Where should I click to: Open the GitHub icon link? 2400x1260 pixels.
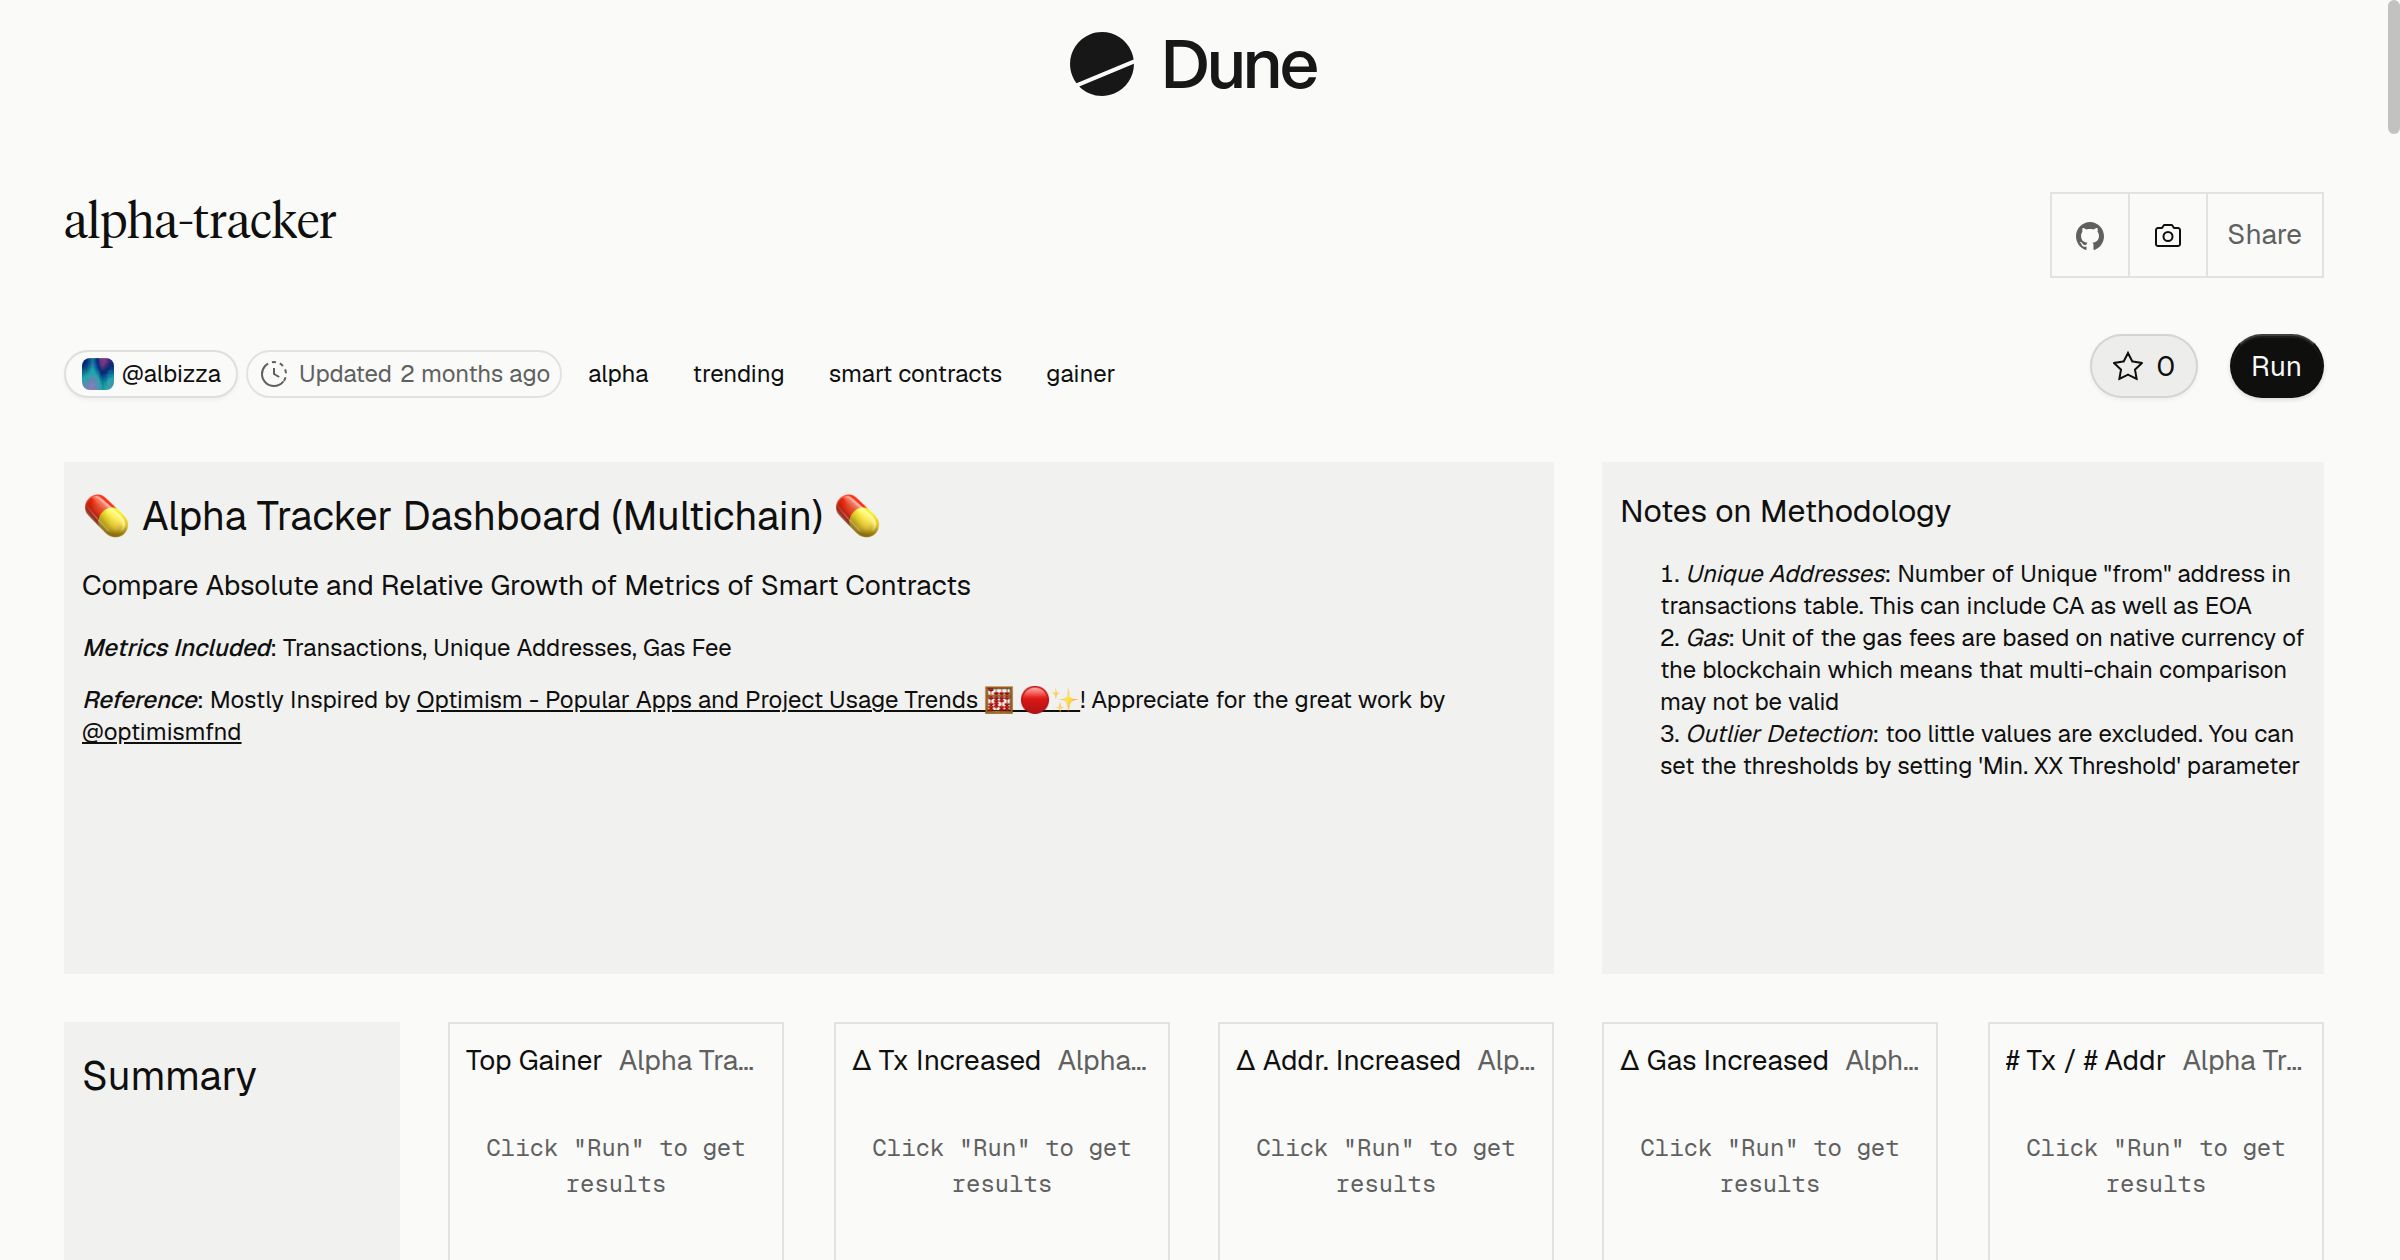pyautogui.click(x=2089, y=235)
